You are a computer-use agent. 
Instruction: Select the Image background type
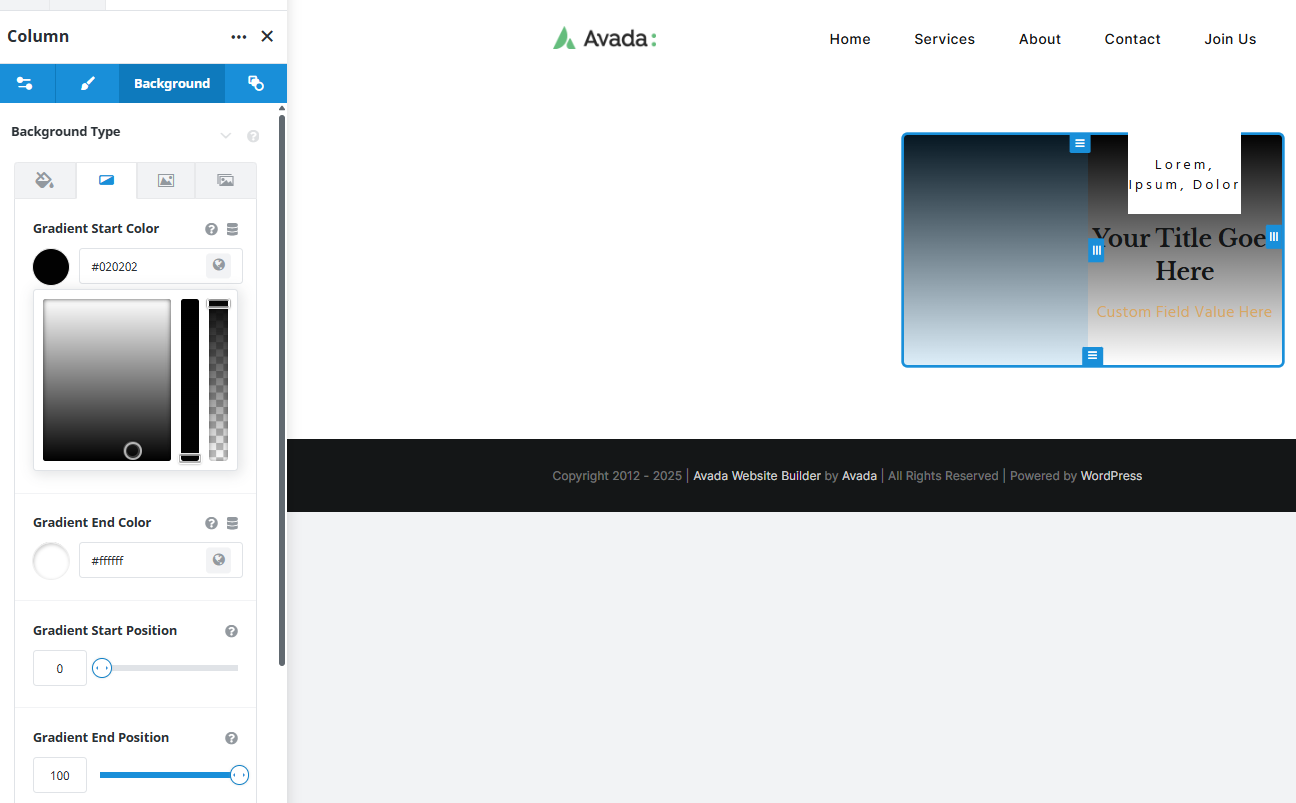(x=165, y=180)
